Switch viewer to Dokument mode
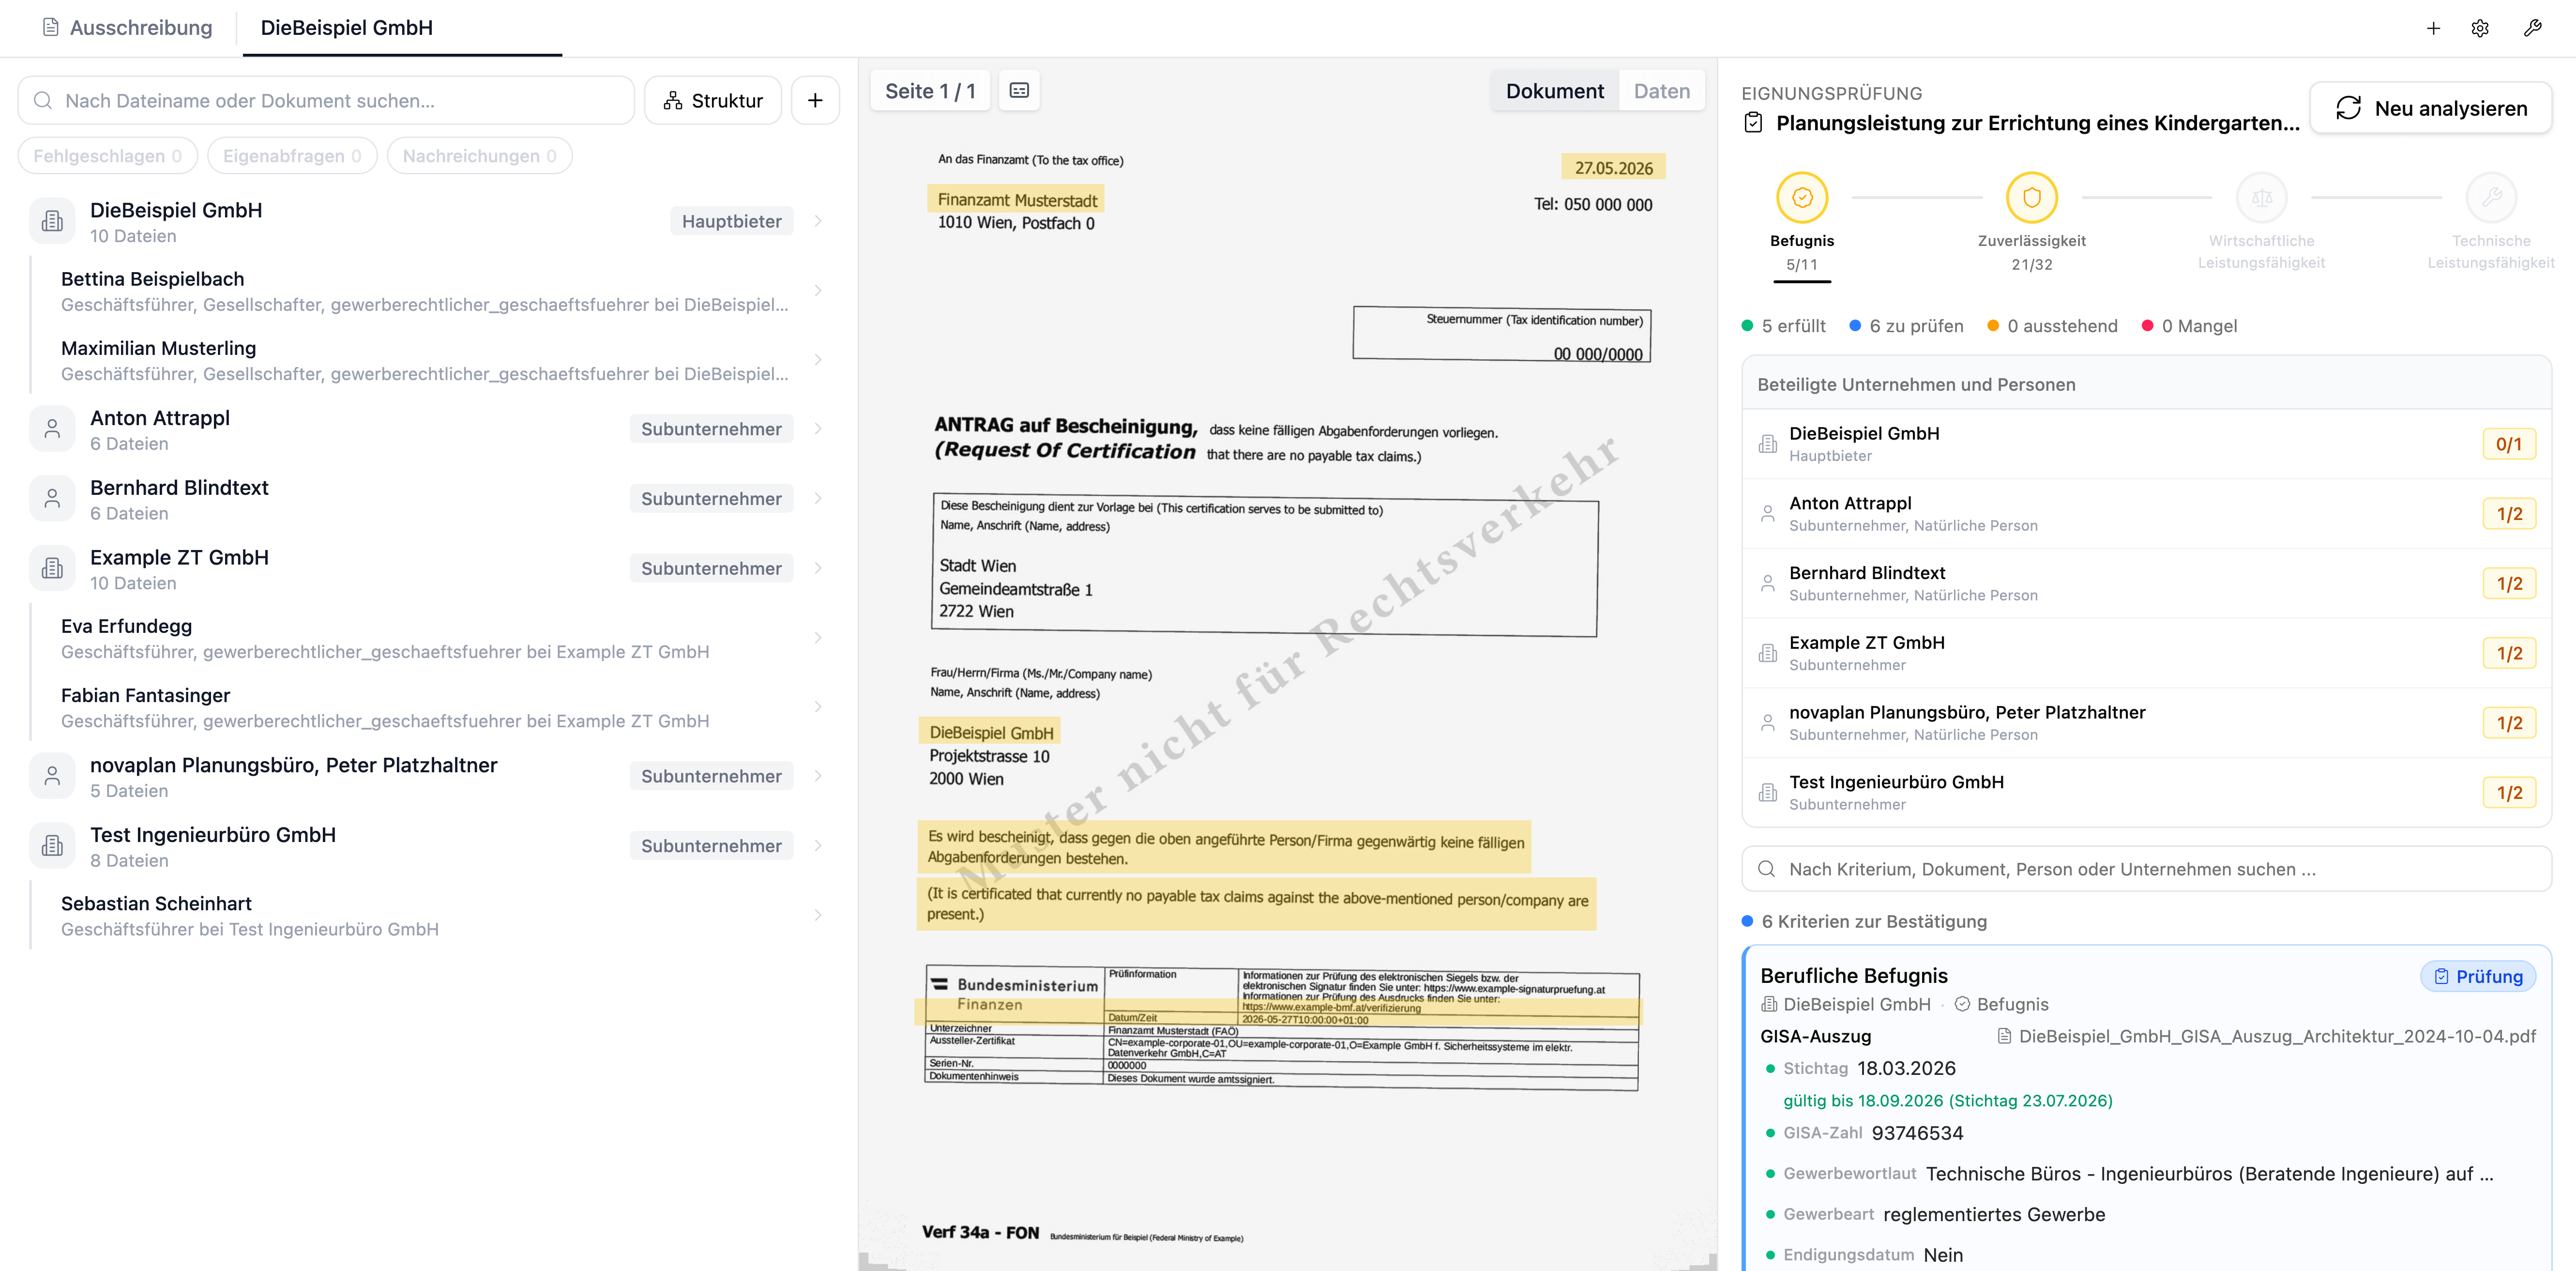This screenshot has width=2576, height=1271. click(x=1554, y=91)
